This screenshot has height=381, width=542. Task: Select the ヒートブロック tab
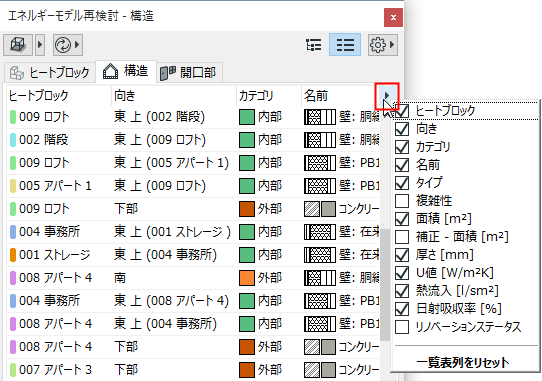[x=50, y=73]
